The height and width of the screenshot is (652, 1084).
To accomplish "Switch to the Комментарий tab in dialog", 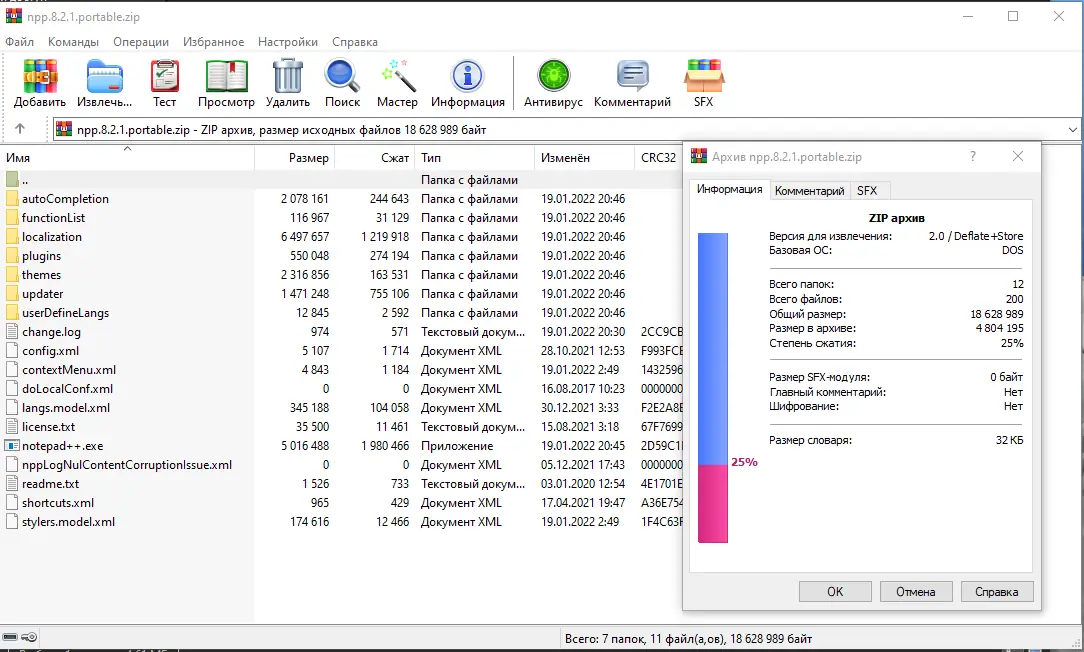I will (810, 191).
